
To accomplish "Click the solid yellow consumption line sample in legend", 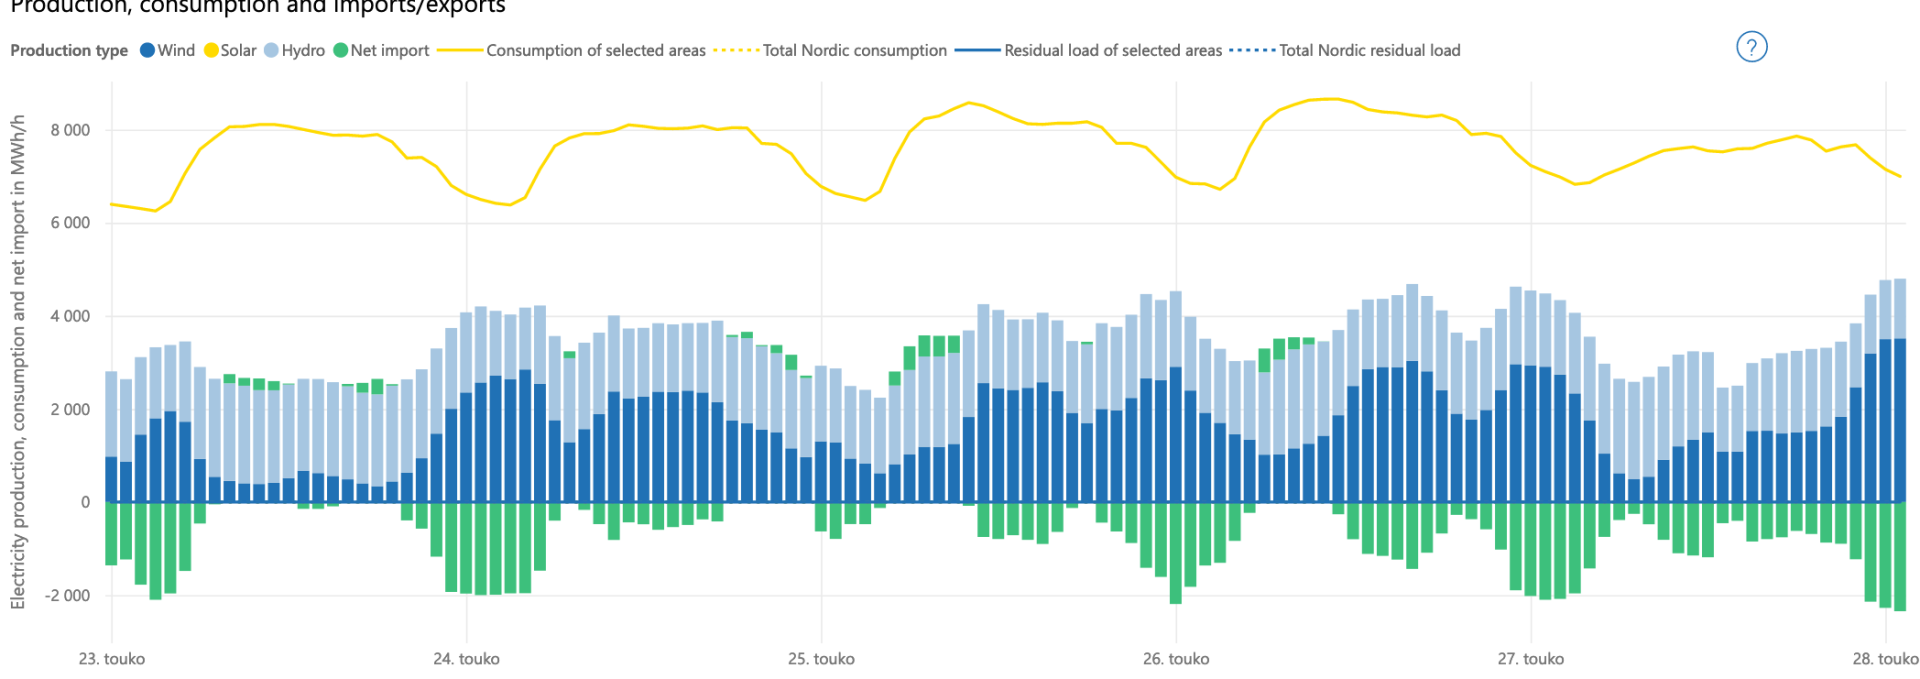I will click(x=460, y=51).
